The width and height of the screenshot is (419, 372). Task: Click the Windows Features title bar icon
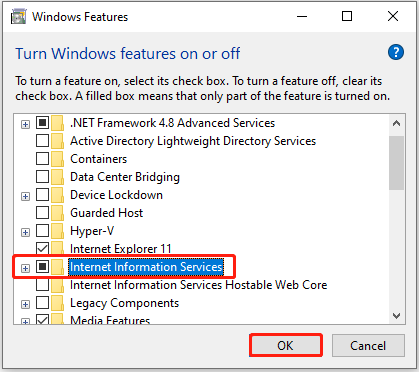click(x=18, y=17)
